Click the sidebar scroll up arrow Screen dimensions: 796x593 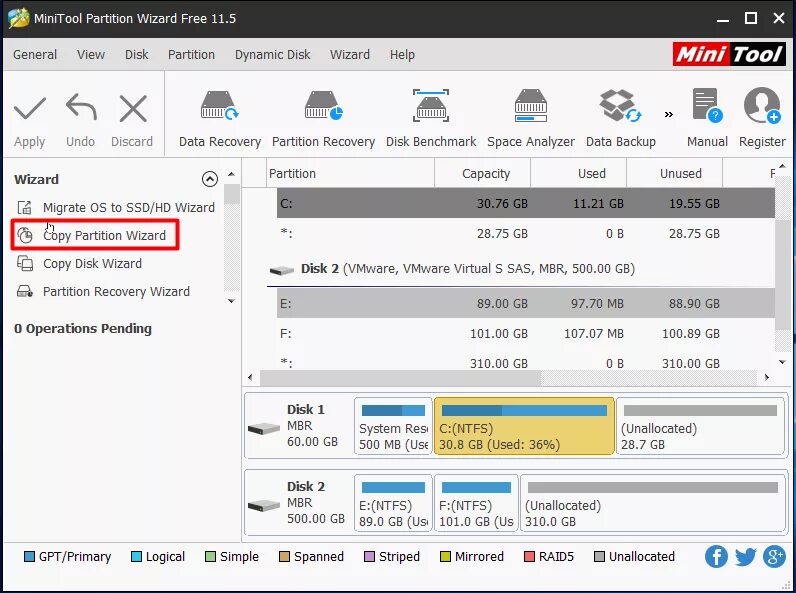point(231,174)
